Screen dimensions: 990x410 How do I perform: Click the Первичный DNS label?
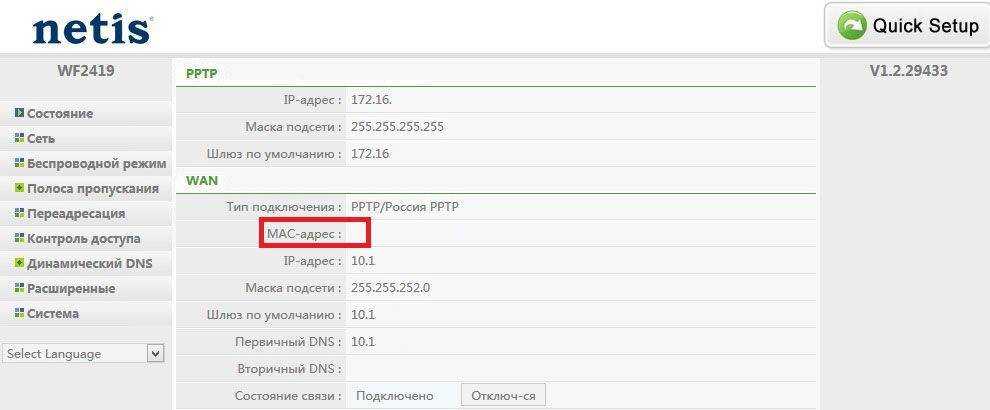pyautogui.click(x=289, y=342)
